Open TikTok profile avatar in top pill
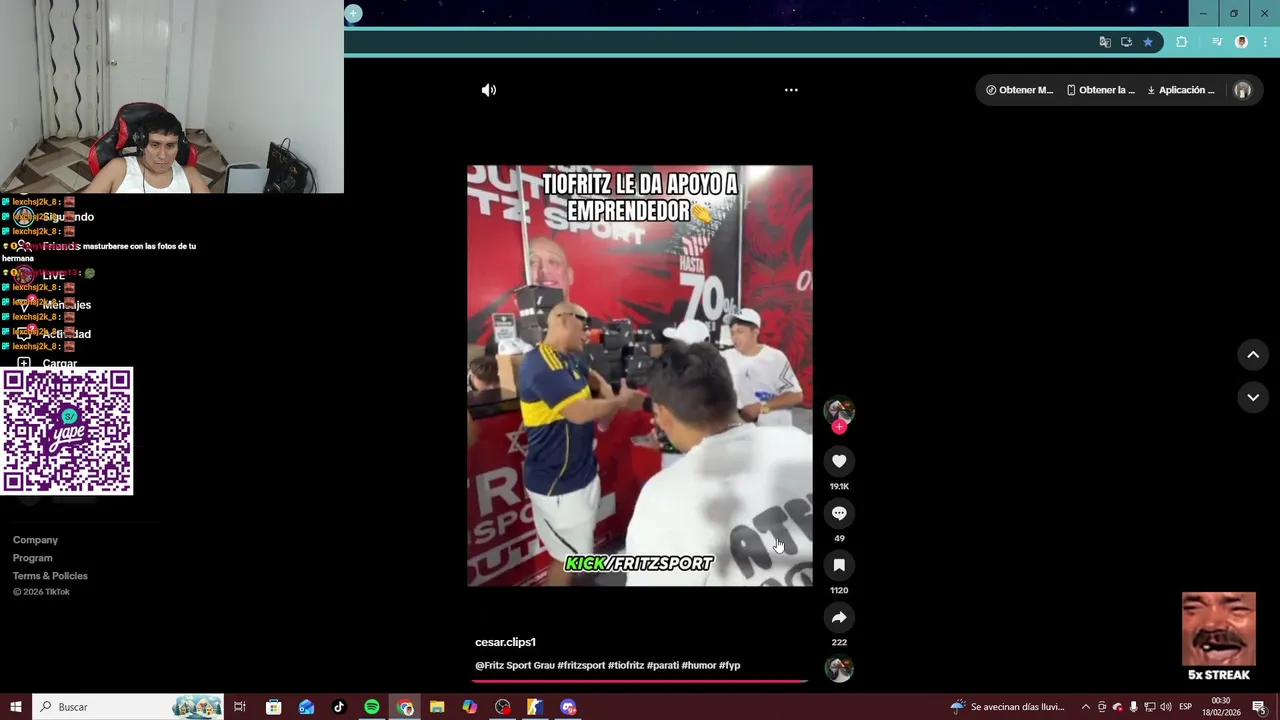 click(1242, 90)
